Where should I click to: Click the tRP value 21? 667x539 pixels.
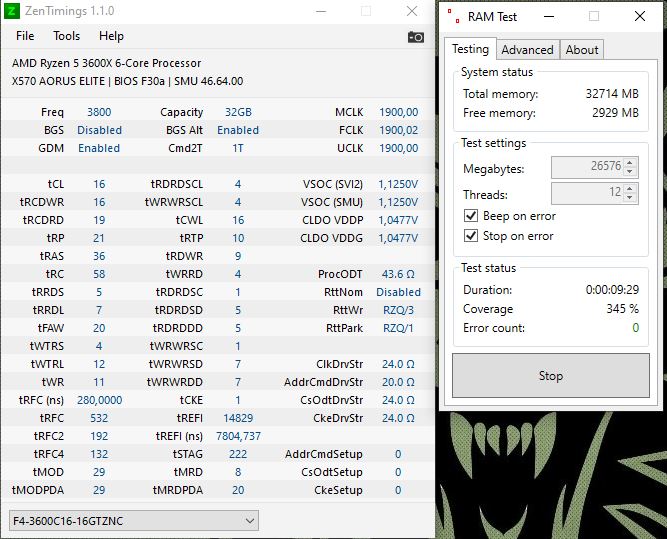click(99, 238)
